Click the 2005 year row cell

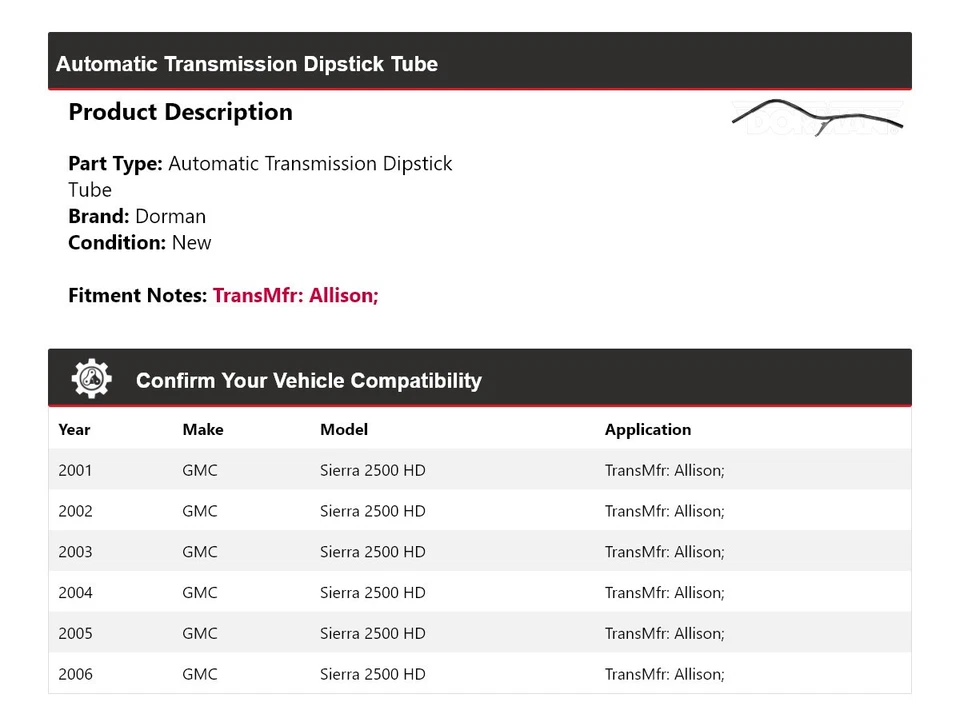coord(75,634)
